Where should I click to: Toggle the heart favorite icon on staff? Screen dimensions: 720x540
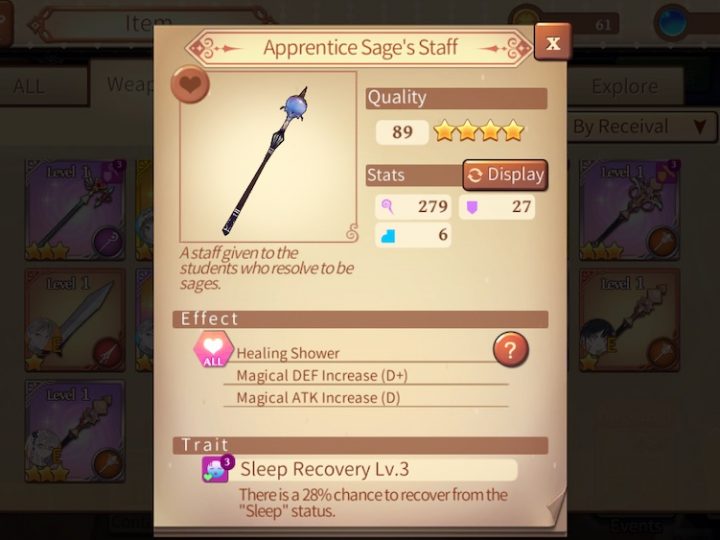(x=190, y=84)
